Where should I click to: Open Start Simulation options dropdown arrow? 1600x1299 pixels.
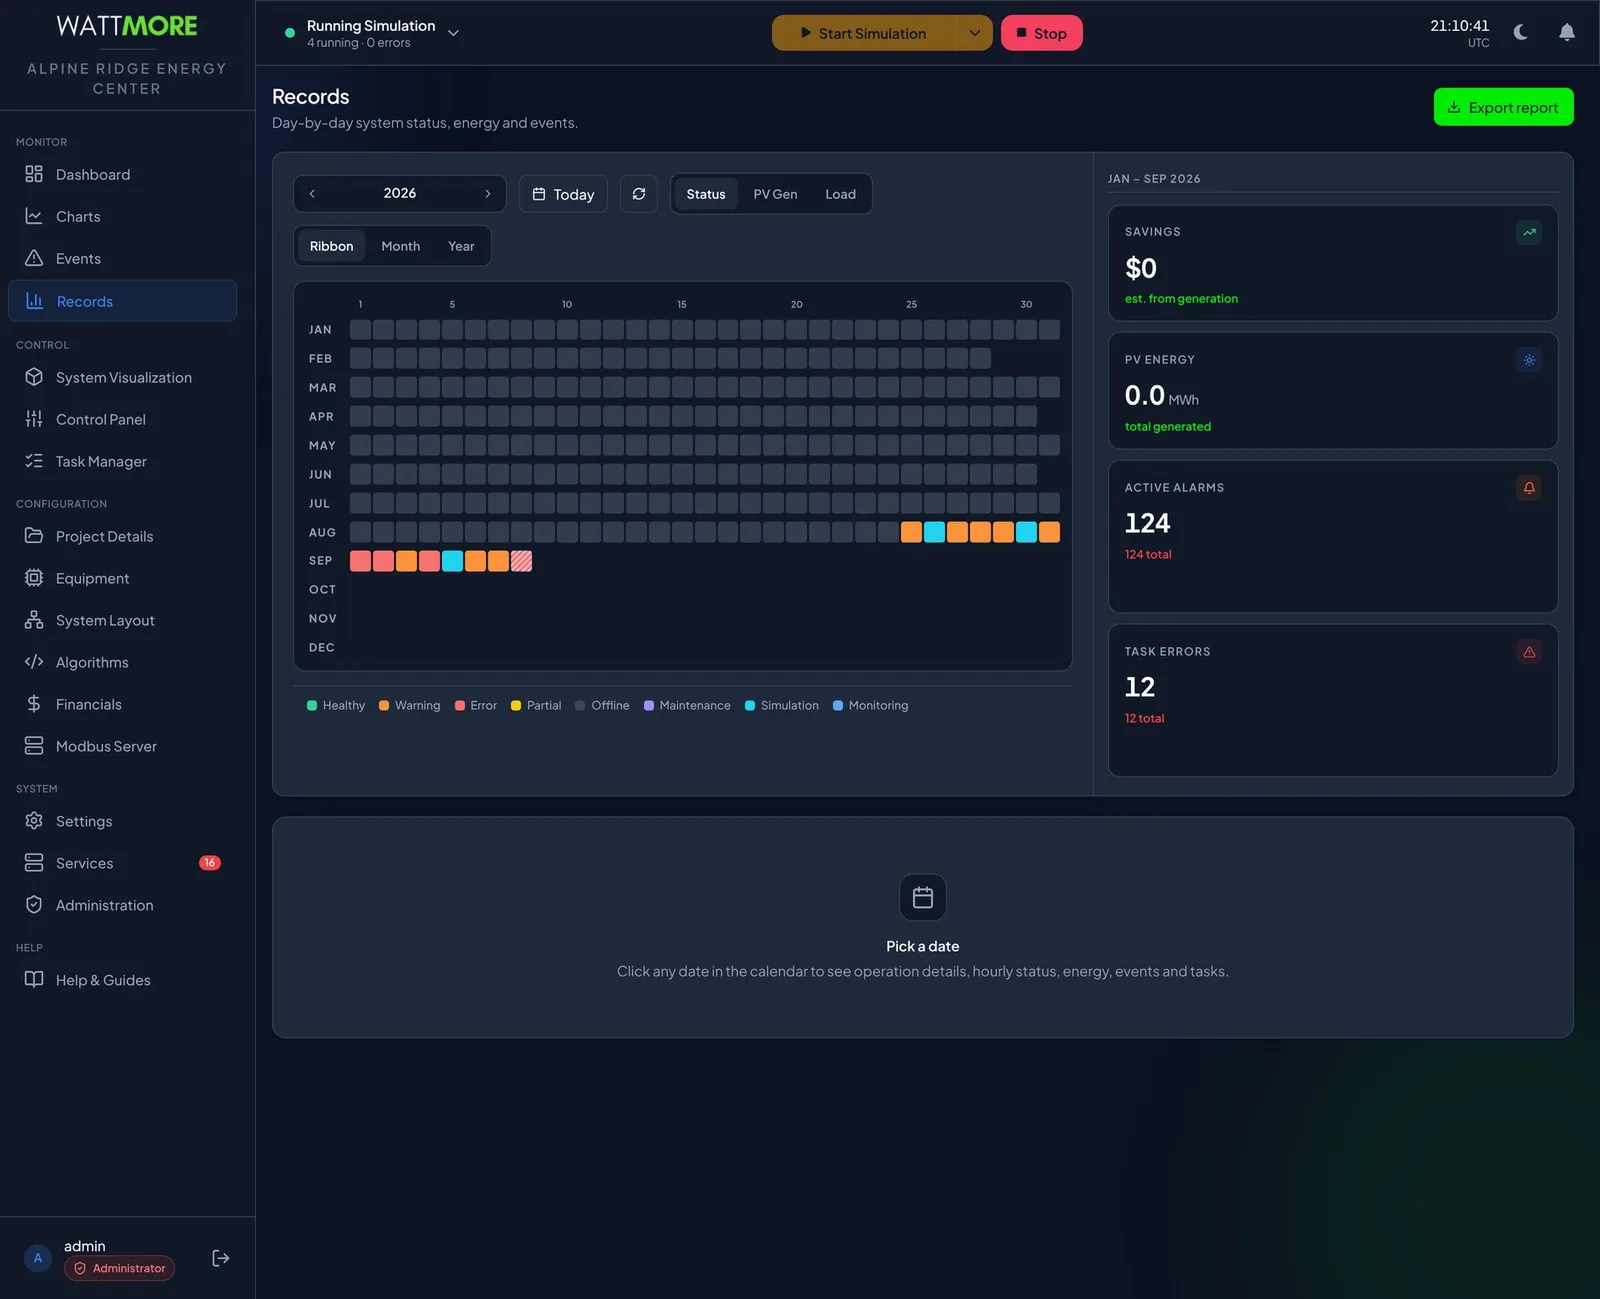[974, 33]
